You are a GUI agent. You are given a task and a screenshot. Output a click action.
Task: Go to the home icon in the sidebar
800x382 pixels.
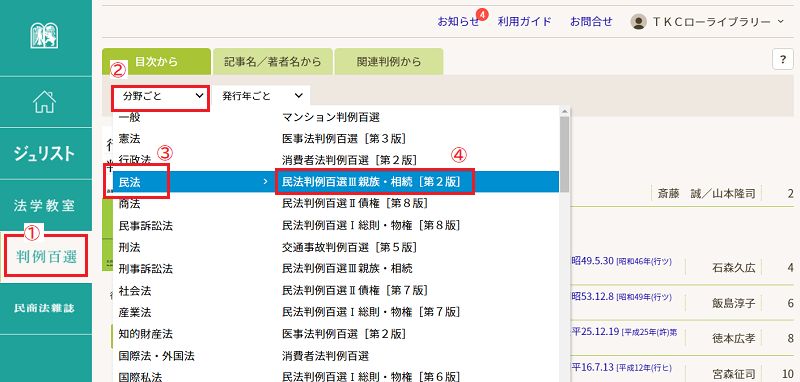click(44, 101)
